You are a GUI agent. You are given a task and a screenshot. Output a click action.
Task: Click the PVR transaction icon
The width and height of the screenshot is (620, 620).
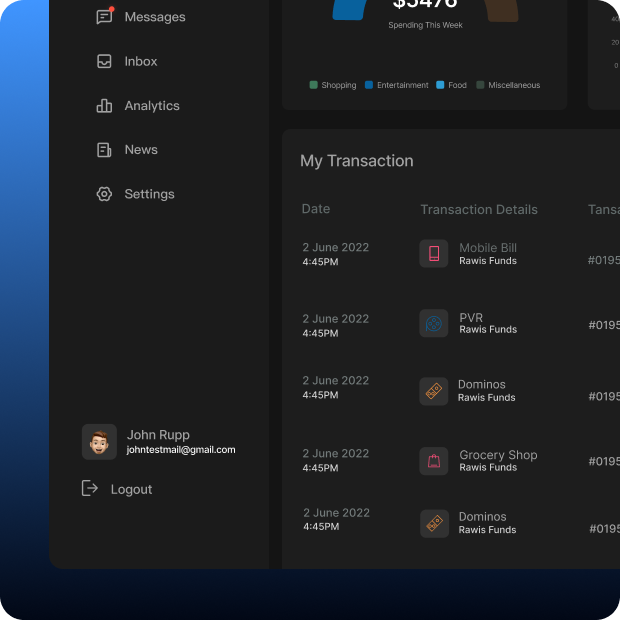pos(434,324)
